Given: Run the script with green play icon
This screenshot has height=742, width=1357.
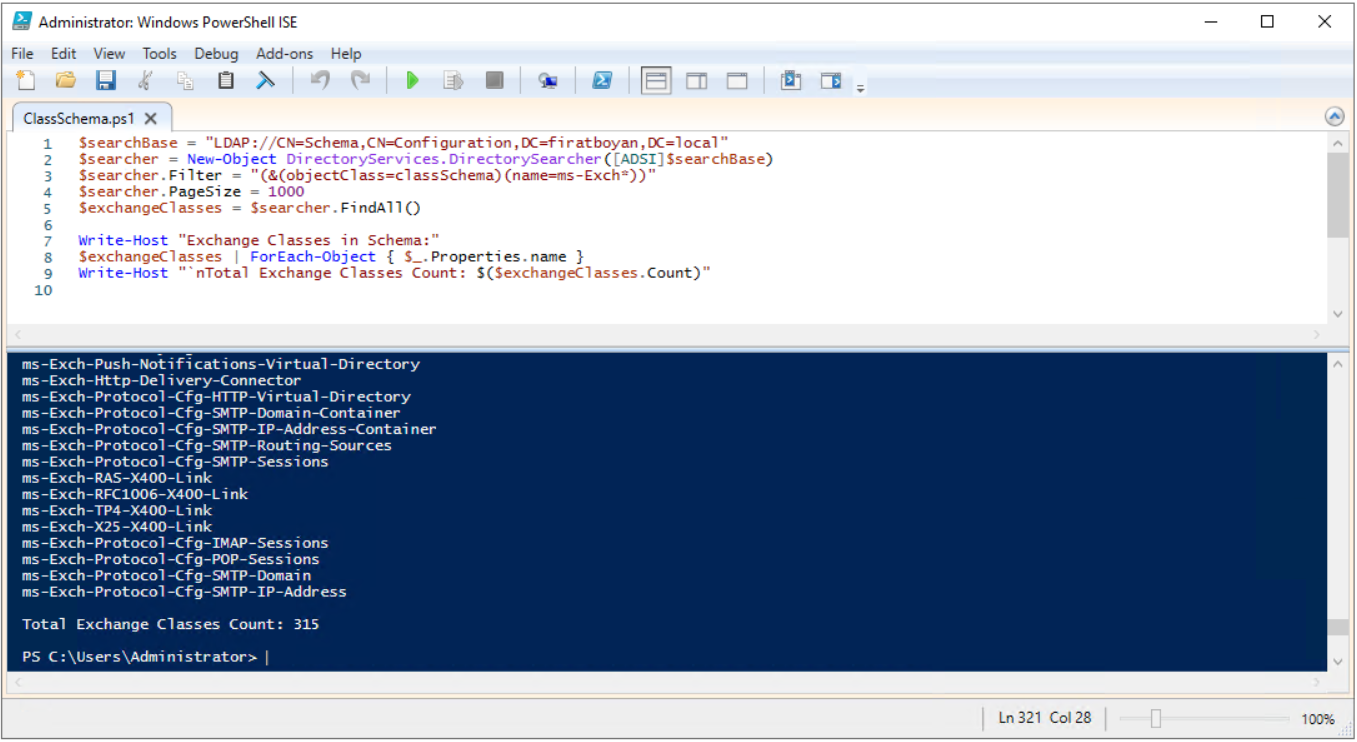Looking at the screenshot, I should (x=413, y=81).
